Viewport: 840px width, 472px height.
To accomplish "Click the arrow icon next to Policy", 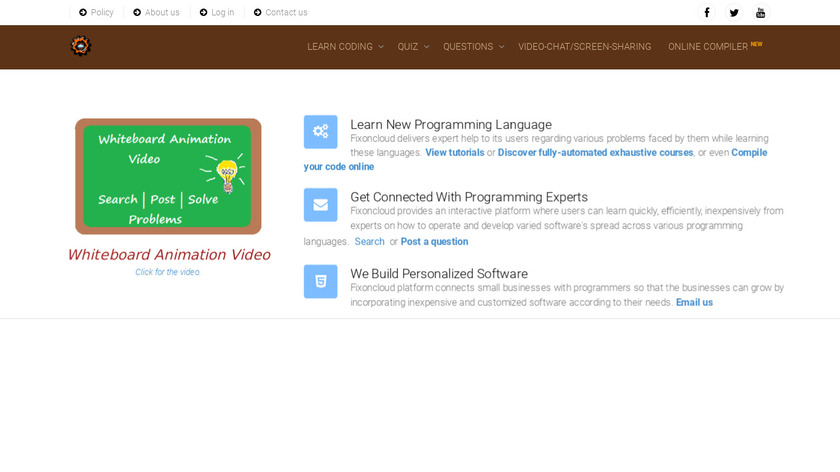I will click(x=83, y=12).
